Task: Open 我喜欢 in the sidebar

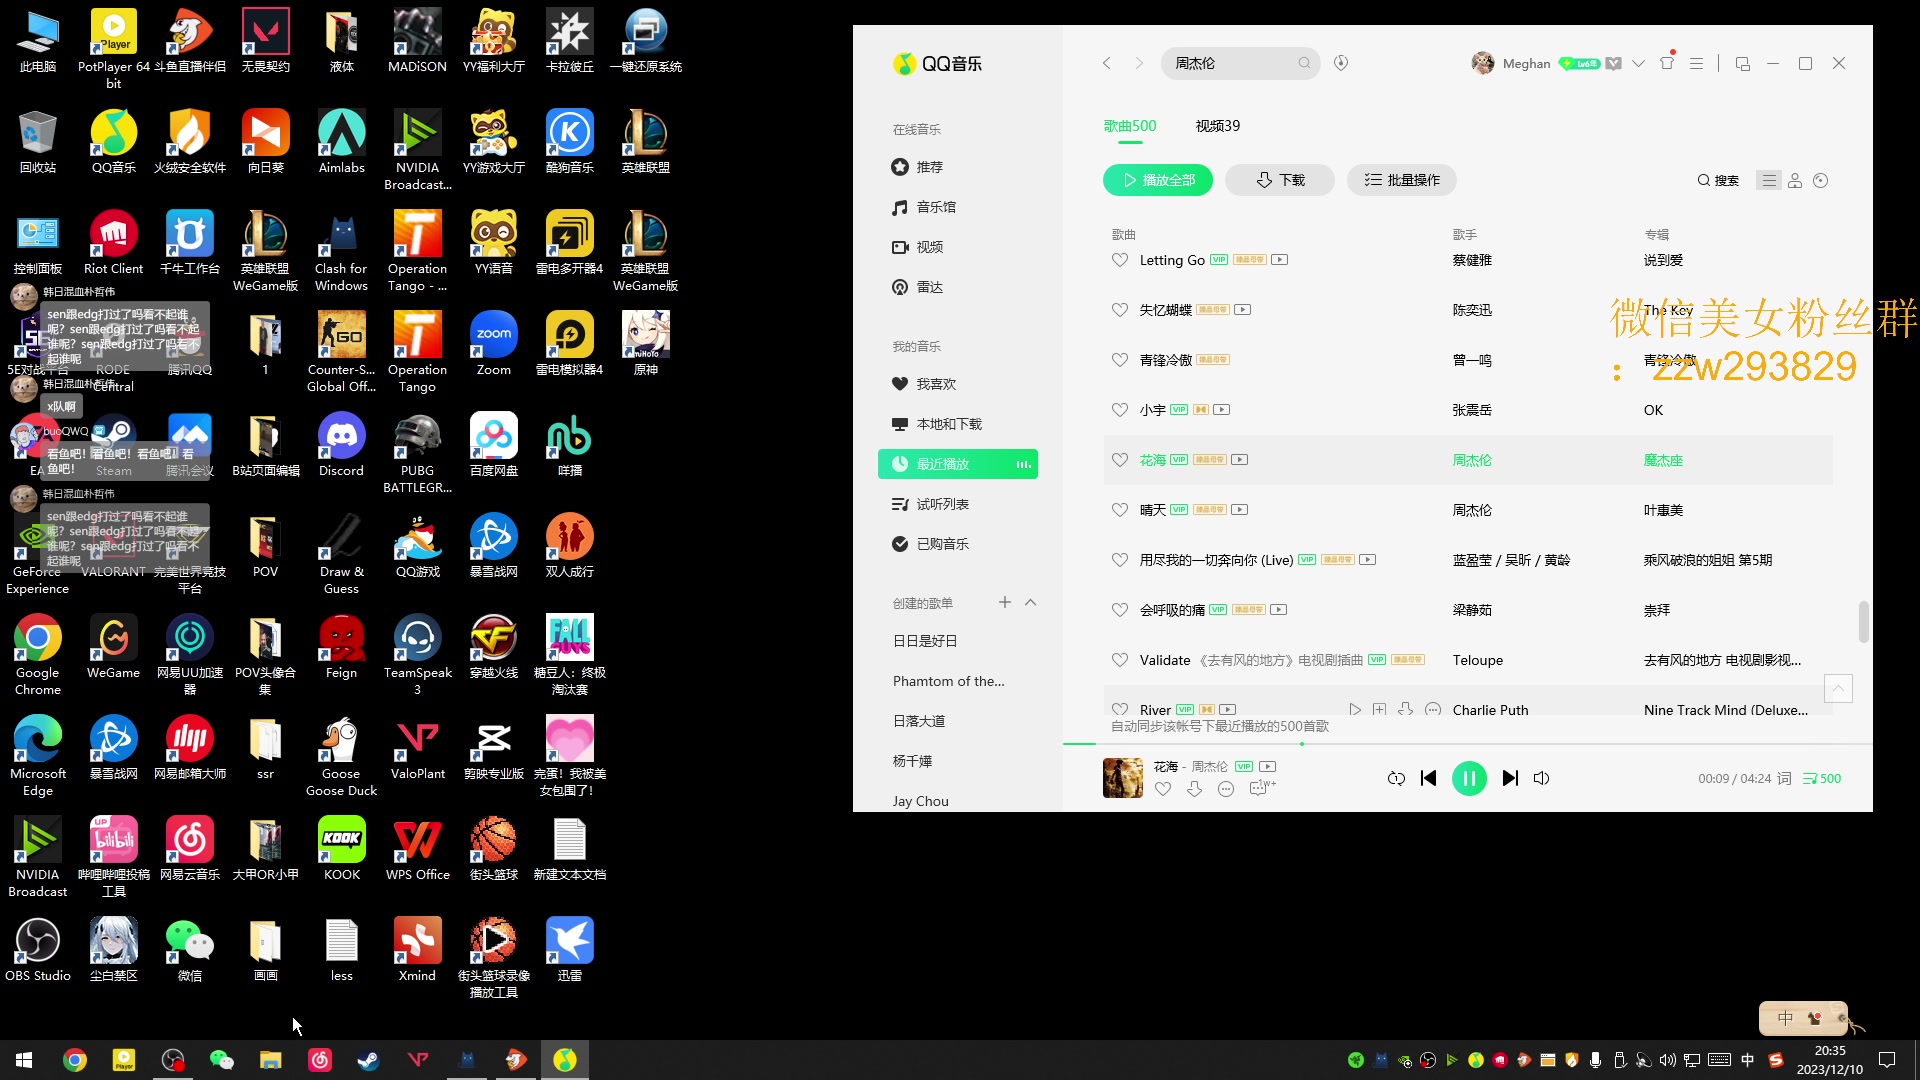Action: 936,384
